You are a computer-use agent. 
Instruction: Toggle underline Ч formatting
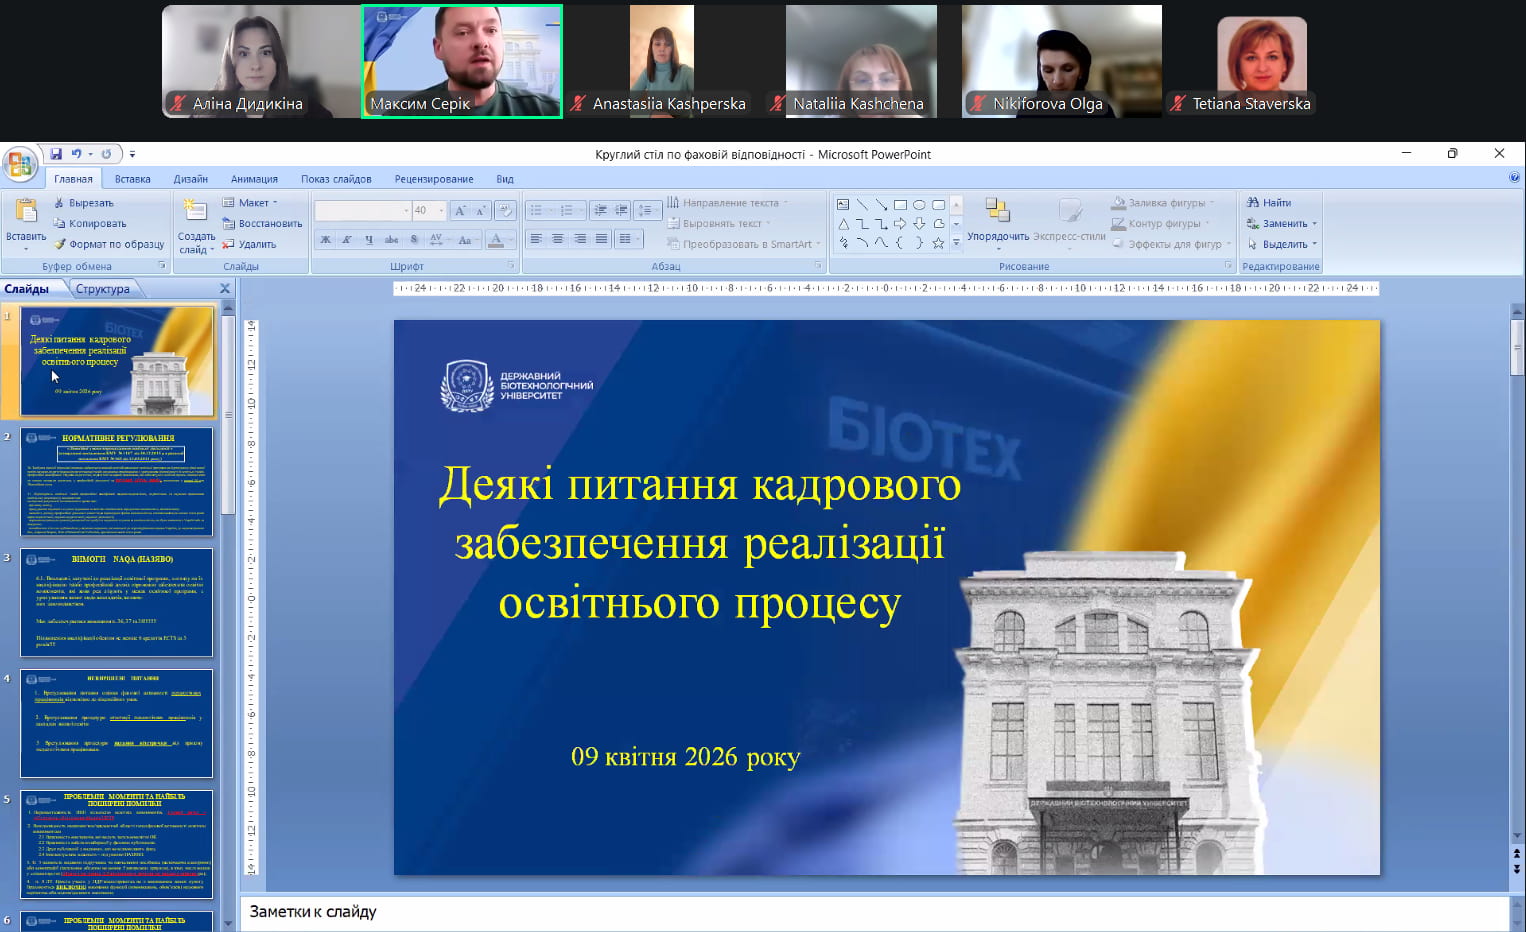pyautogui.click(x=369, y=240)
